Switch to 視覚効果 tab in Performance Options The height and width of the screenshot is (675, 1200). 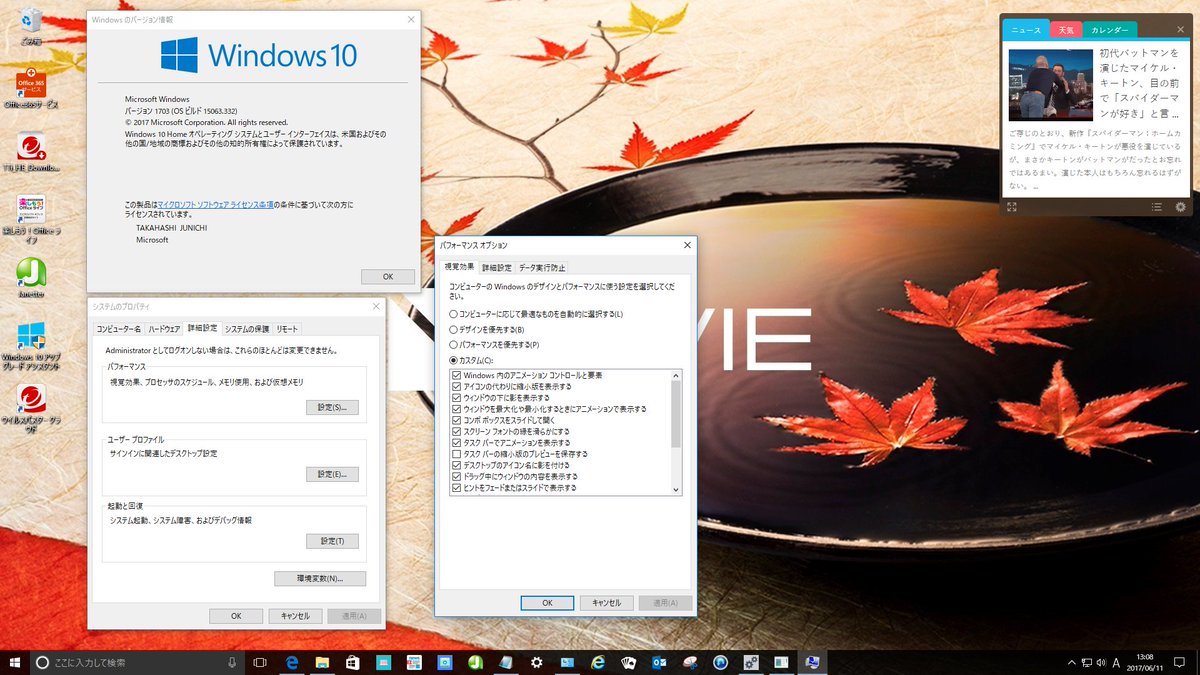(459, 267)
